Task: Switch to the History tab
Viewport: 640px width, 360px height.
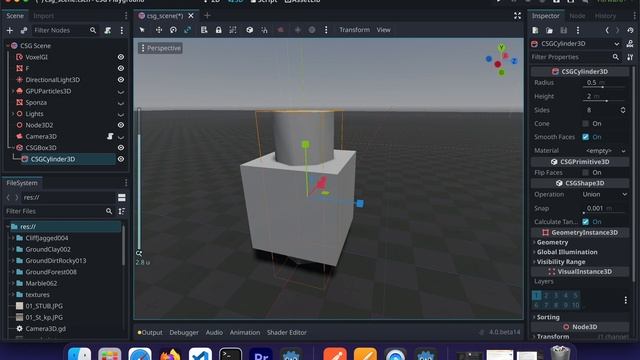Action: click(x=605, y=16)
